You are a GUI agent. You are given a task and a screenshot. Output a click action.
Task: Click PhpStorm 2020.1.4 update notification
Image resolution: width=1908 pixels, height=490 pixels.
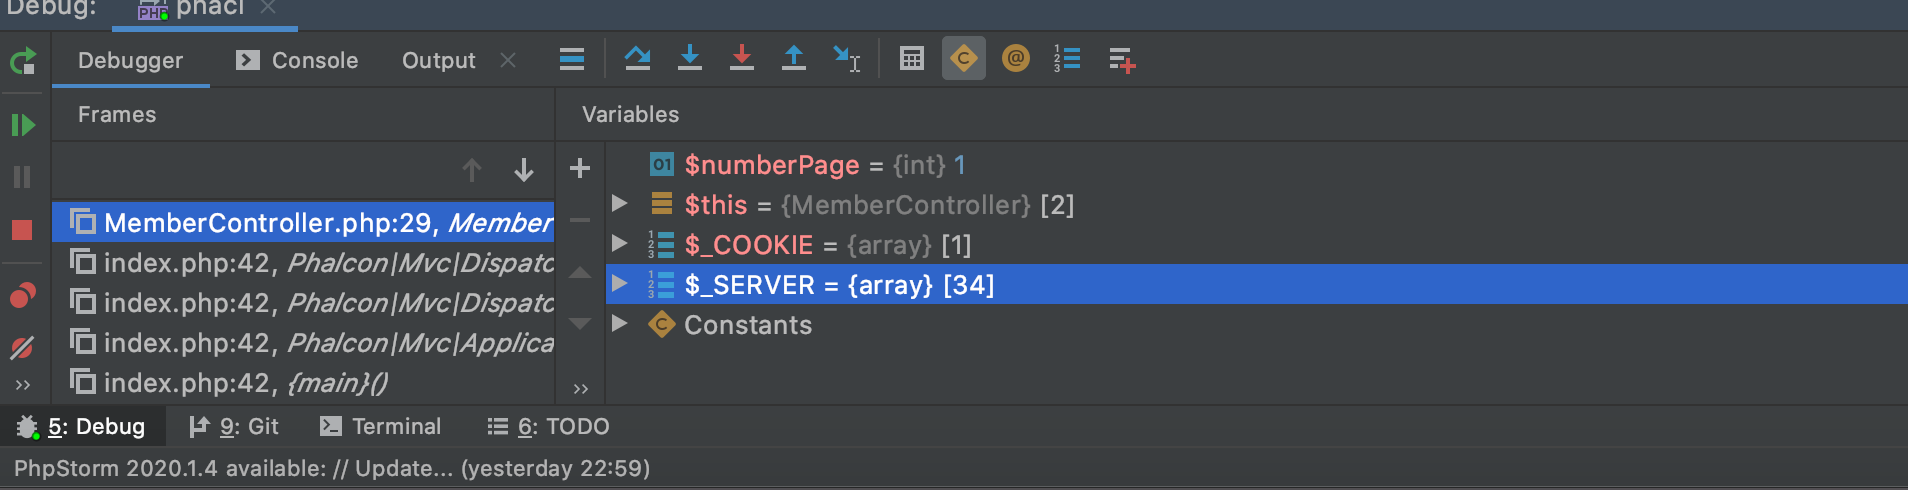click(x=332, y=468)
